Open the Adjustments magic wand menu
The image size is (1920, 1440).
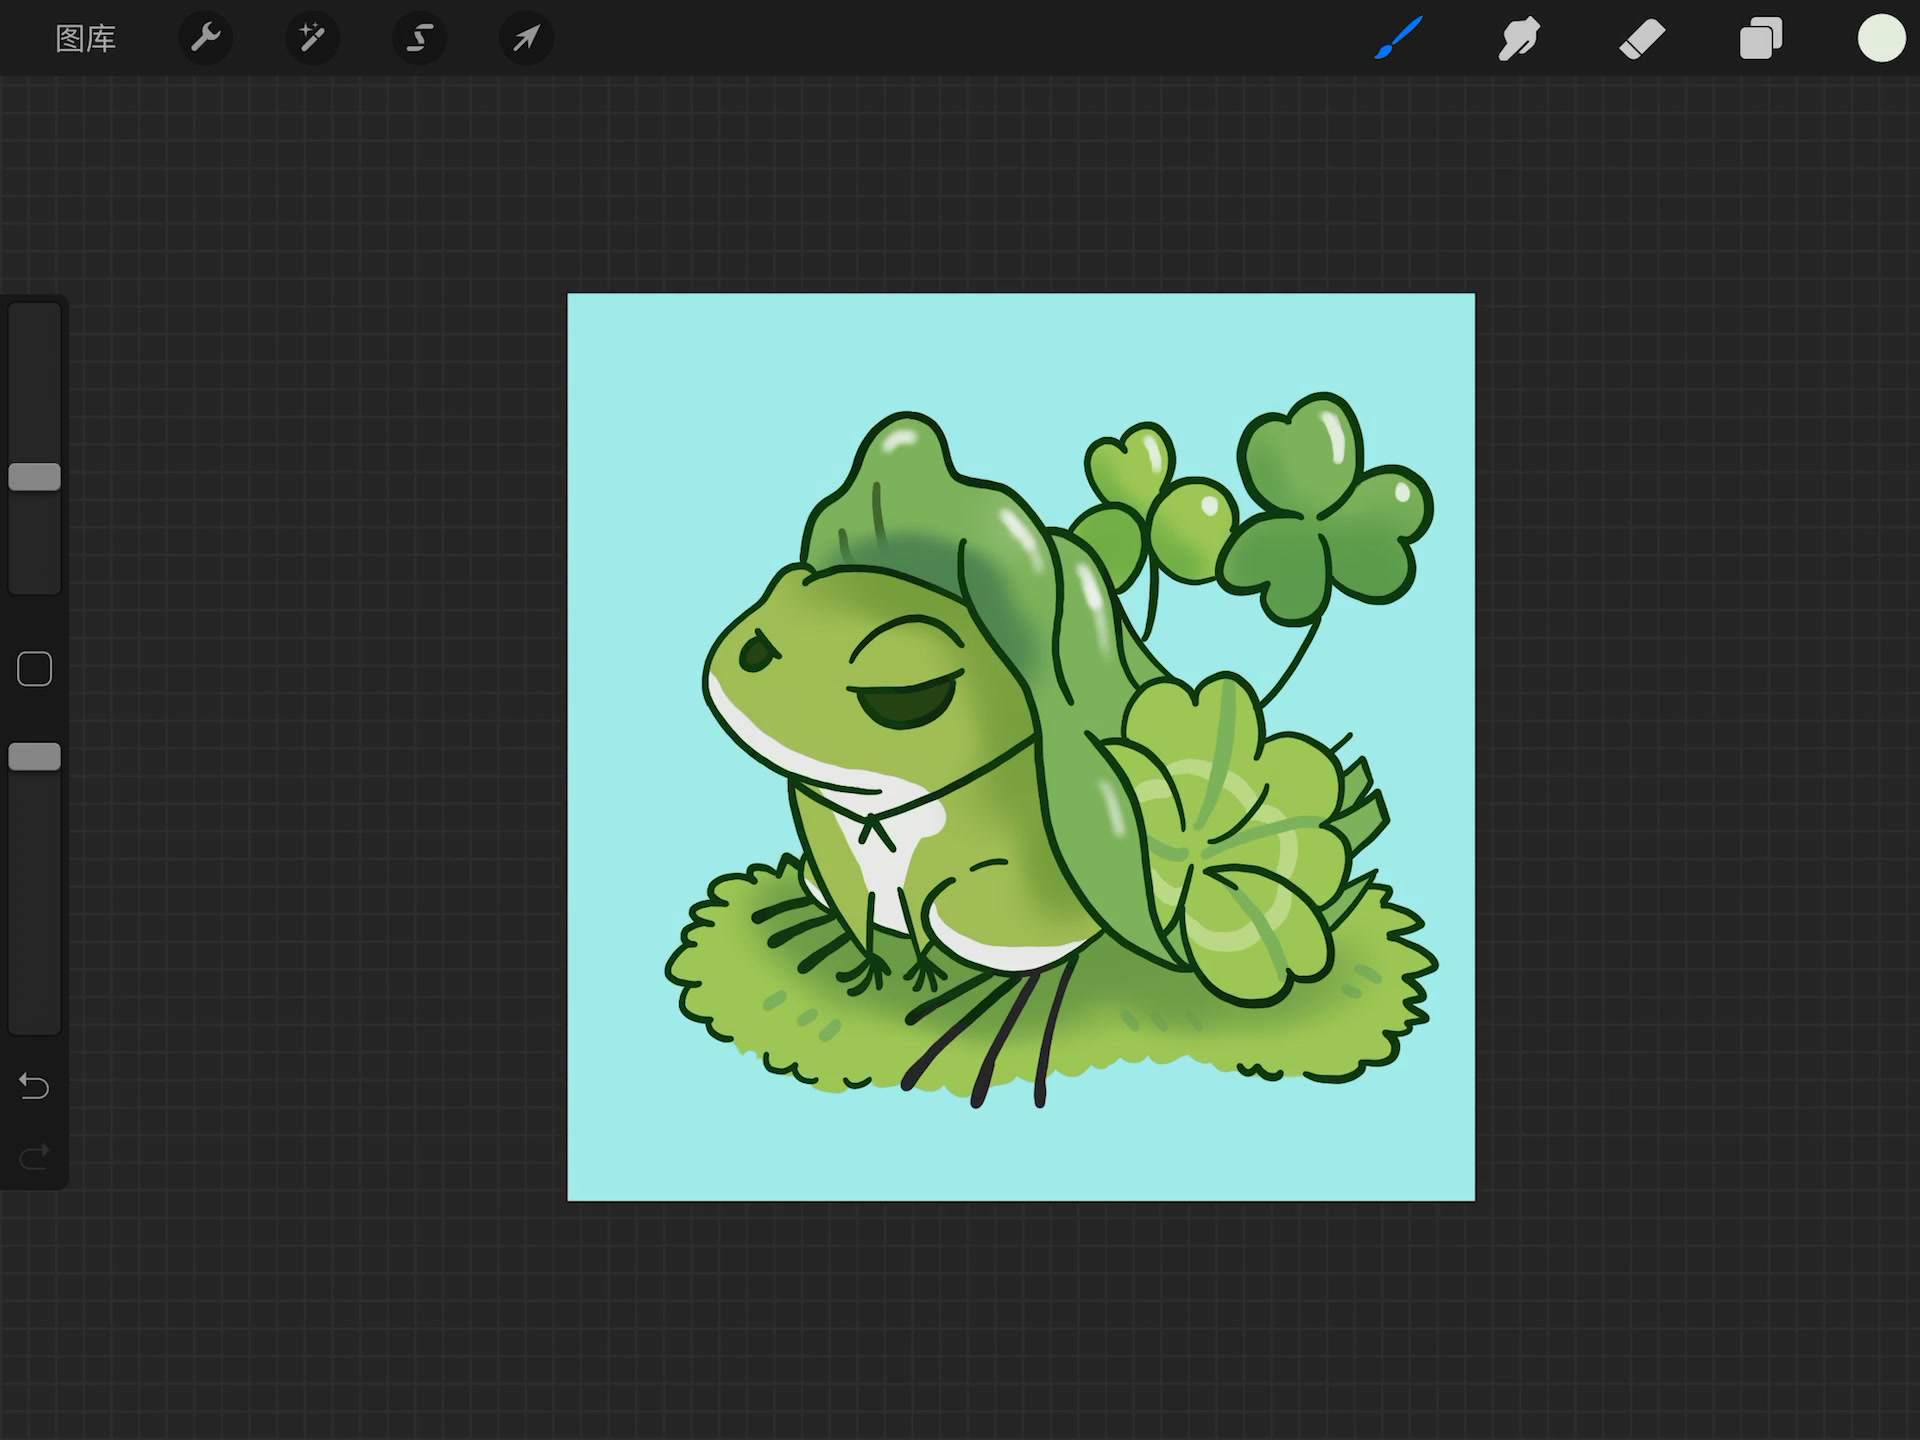[312, 39]
